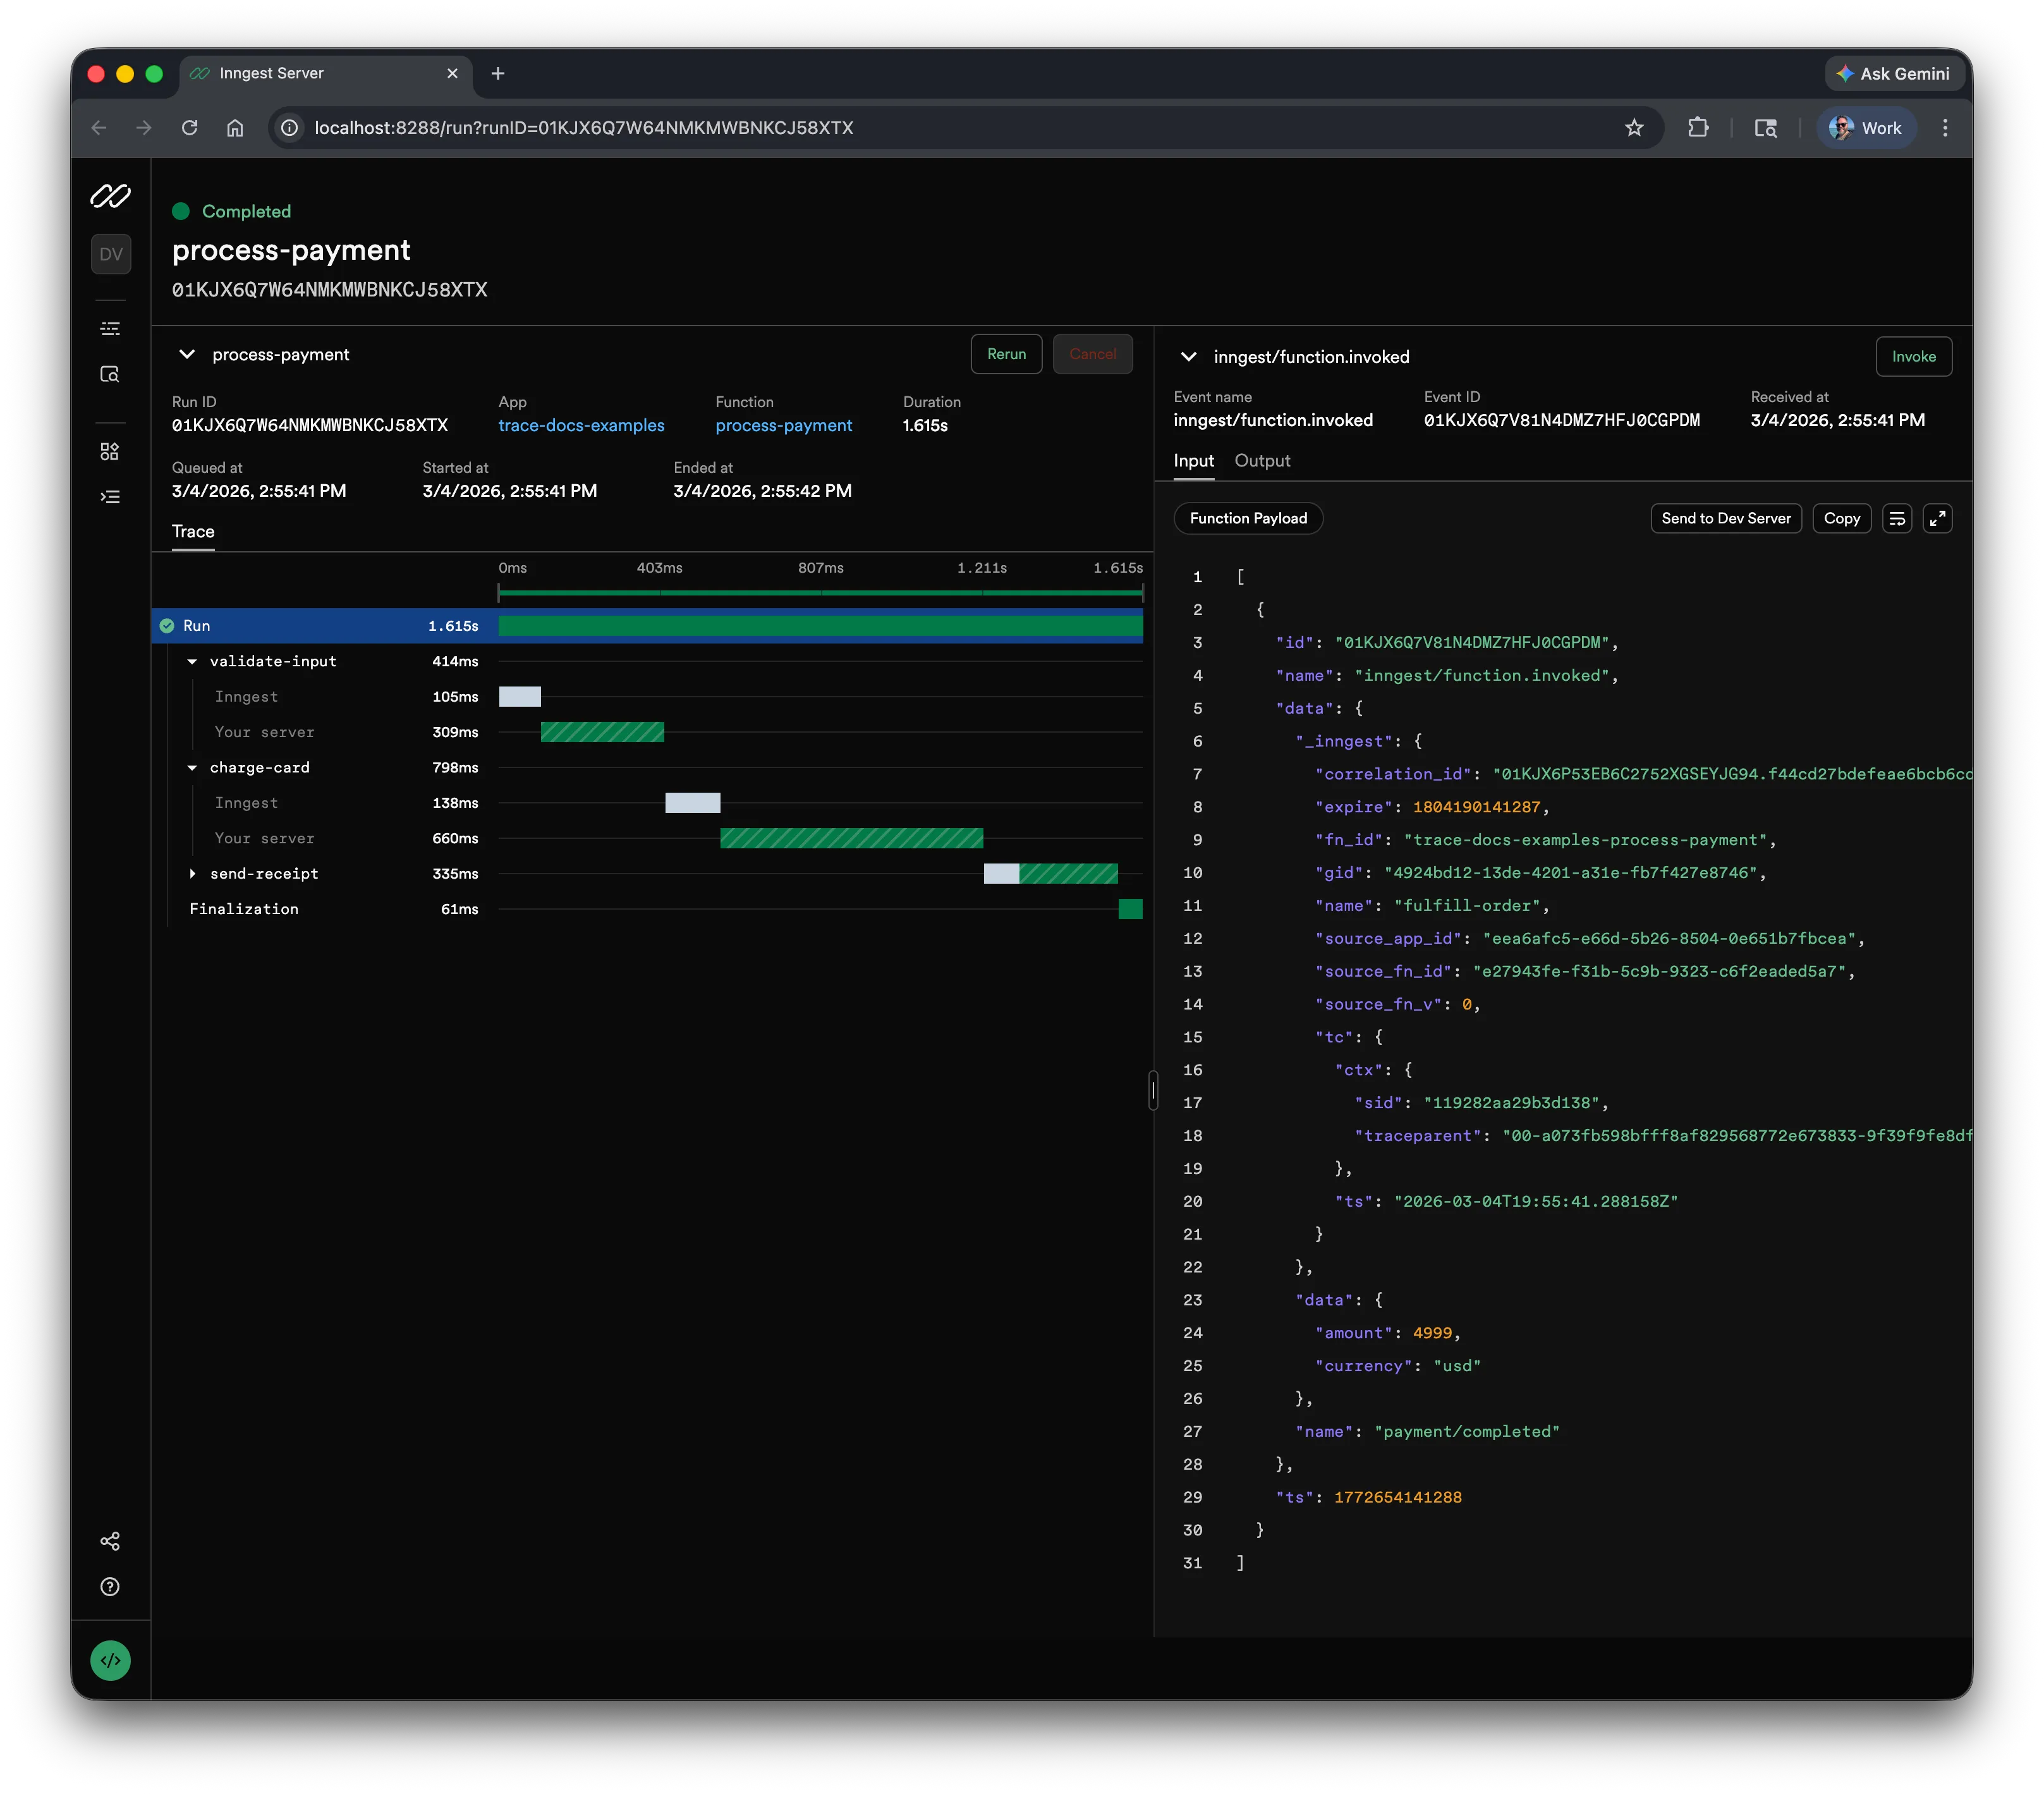Screen dimensions: 2044x1794
Task: Open the trace-docs-examples app link
Action: click(x=581, y=426)
